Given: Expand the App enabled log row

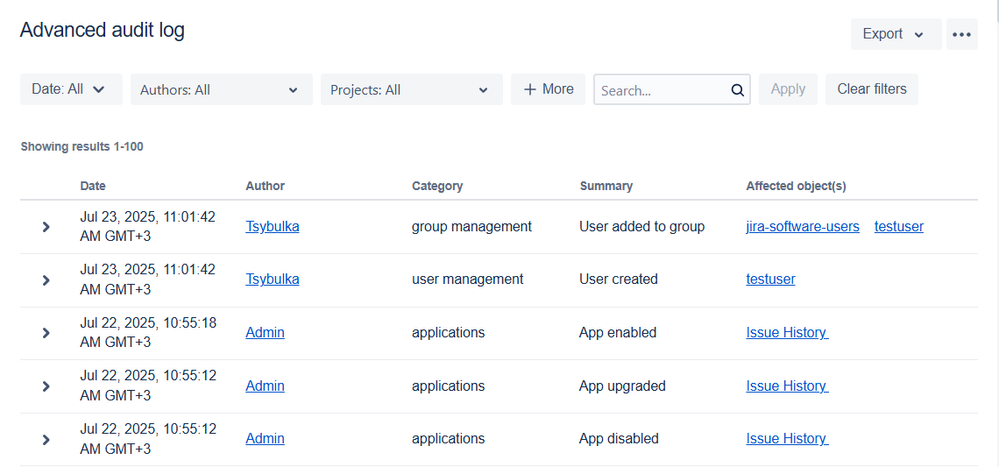Looking at the screenshot, I should point(46,333).
